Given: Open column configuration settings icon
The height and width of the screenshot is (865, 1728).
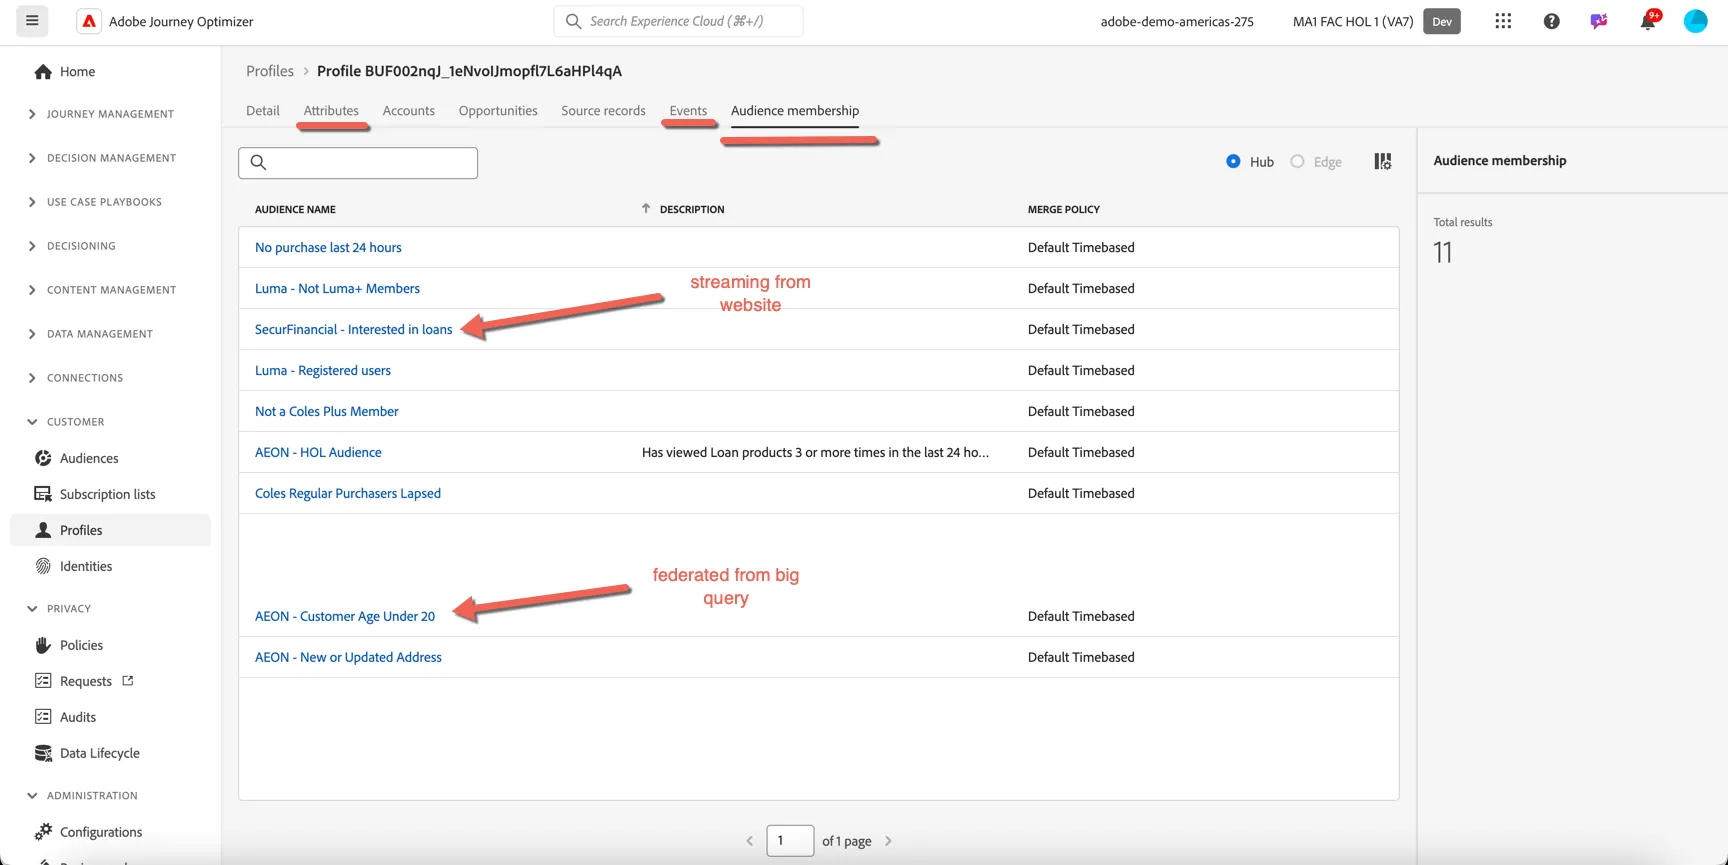Looking at the screenshot, I should (x=1383, y=161).
